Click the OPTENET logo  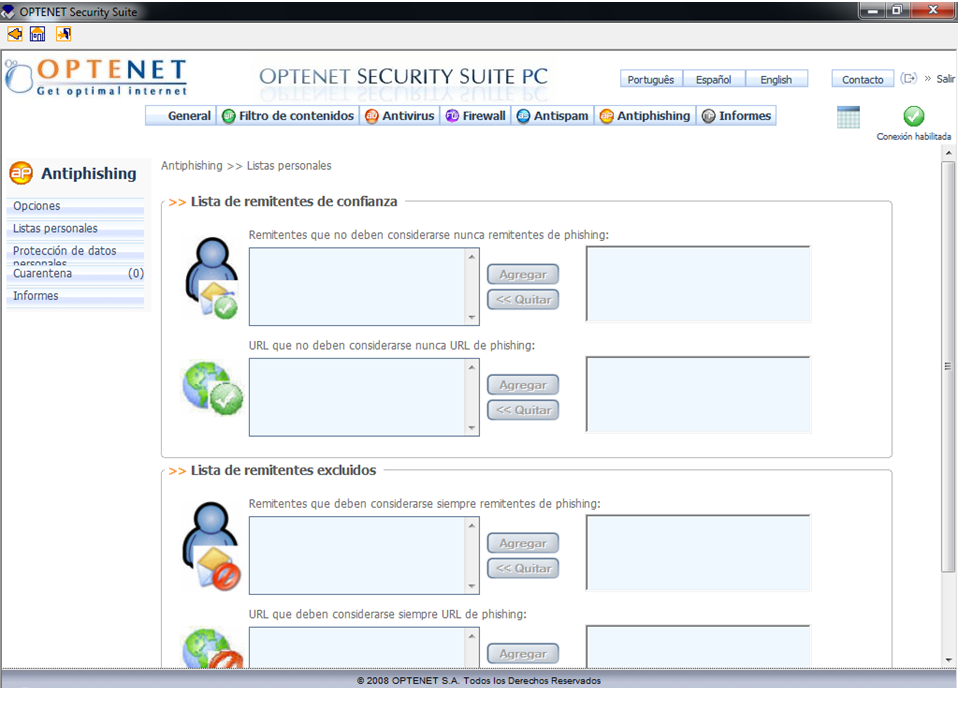97,78
